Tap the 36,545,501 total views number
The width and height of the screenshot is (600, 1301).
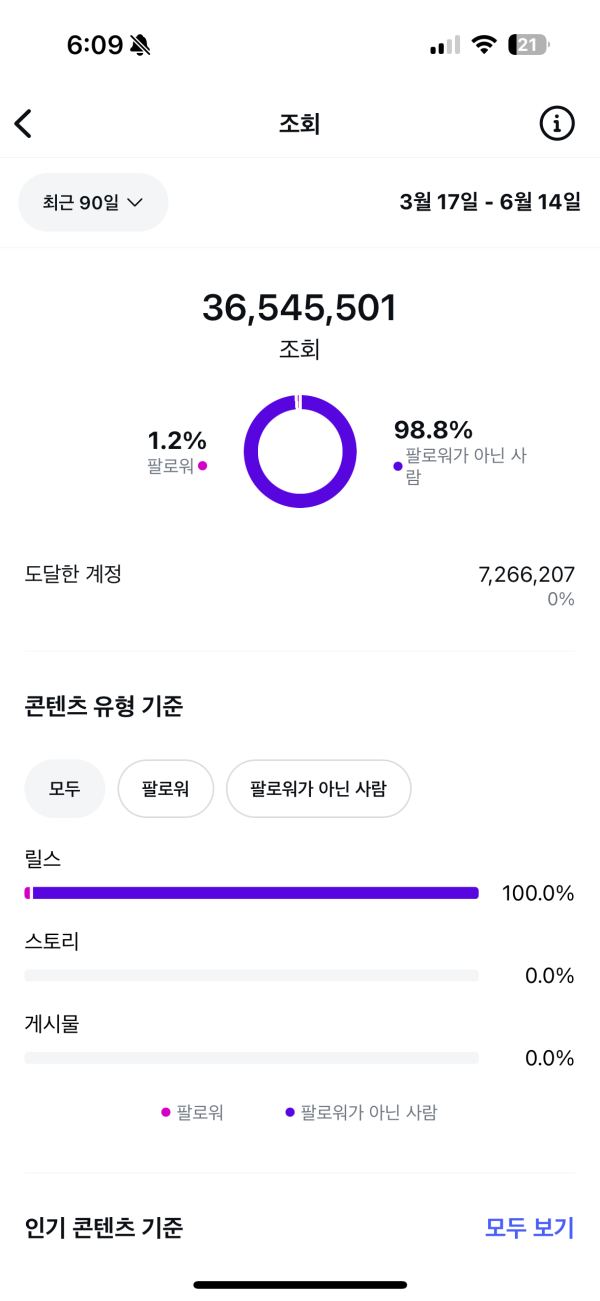(299, 308)
